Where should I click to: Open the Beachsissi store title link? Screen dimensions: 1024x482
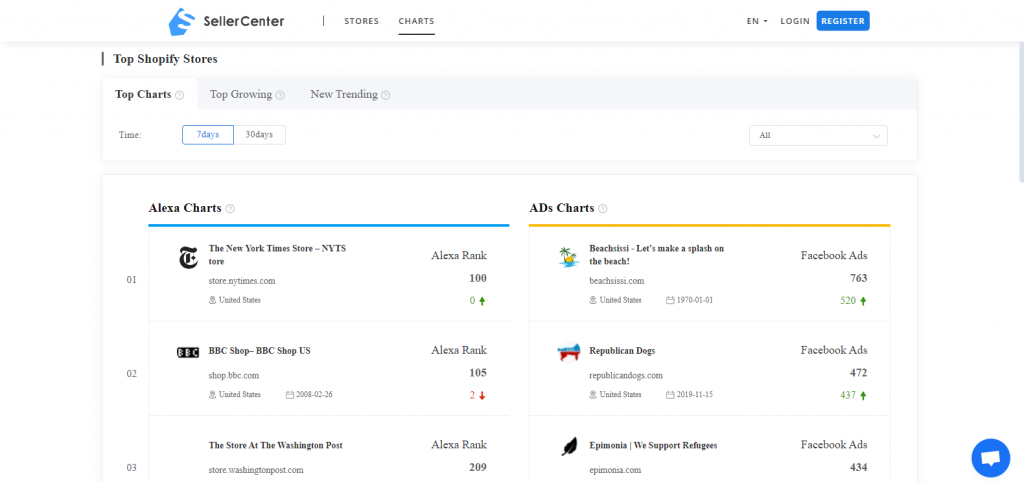point(657,255)
